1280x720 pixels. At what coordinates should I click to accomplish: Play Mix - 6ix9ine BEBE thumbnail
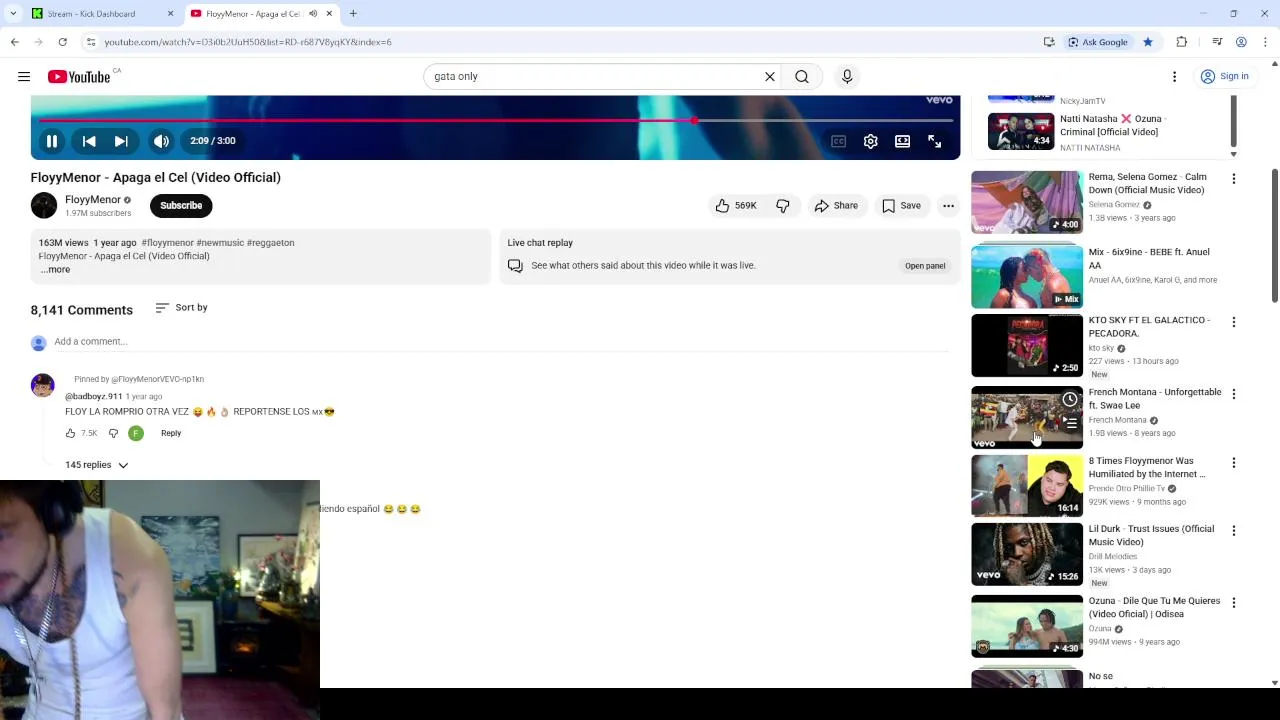coord(1027,277)
